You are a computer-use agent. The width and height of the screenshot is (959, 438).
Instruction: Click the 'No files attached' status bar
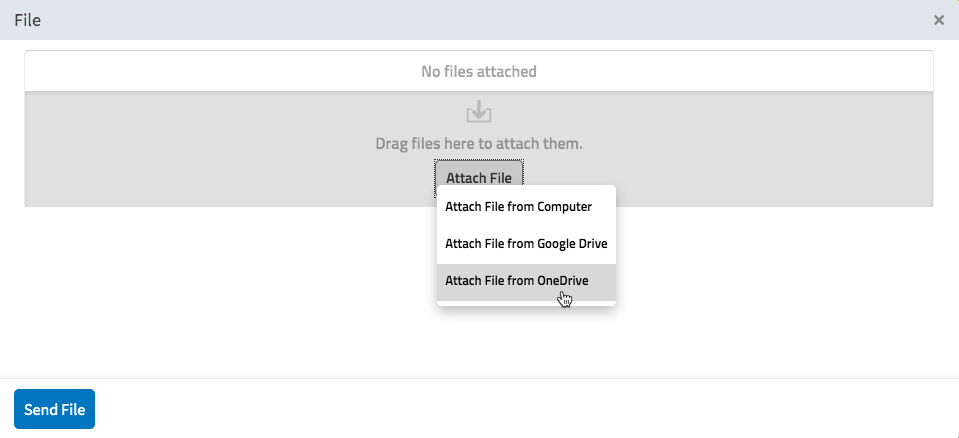479,72
